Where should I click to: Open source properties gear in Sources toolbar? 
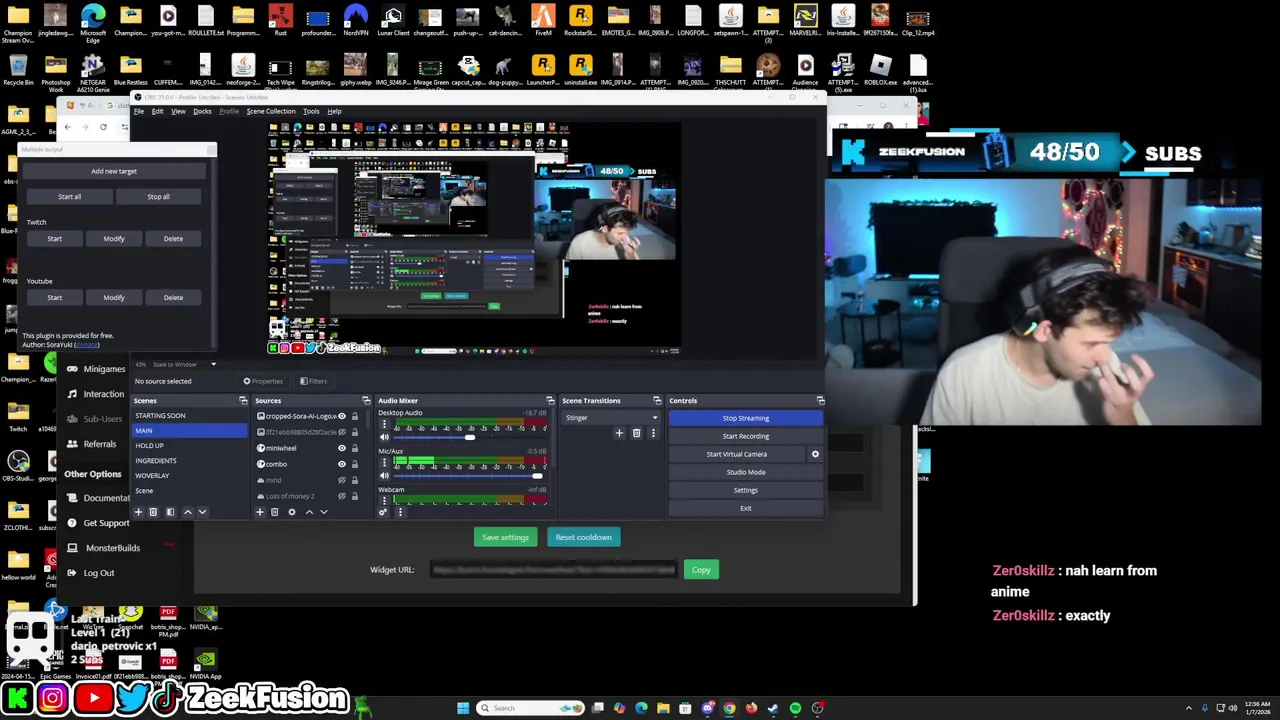point(292,512)
